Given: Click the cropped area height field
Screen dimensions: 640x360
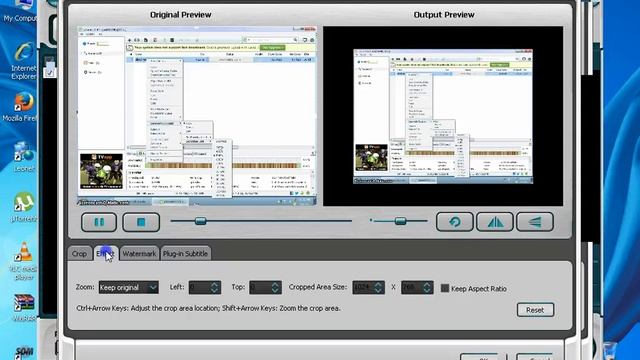Looking at the screenshot, I should click(412, 287).
